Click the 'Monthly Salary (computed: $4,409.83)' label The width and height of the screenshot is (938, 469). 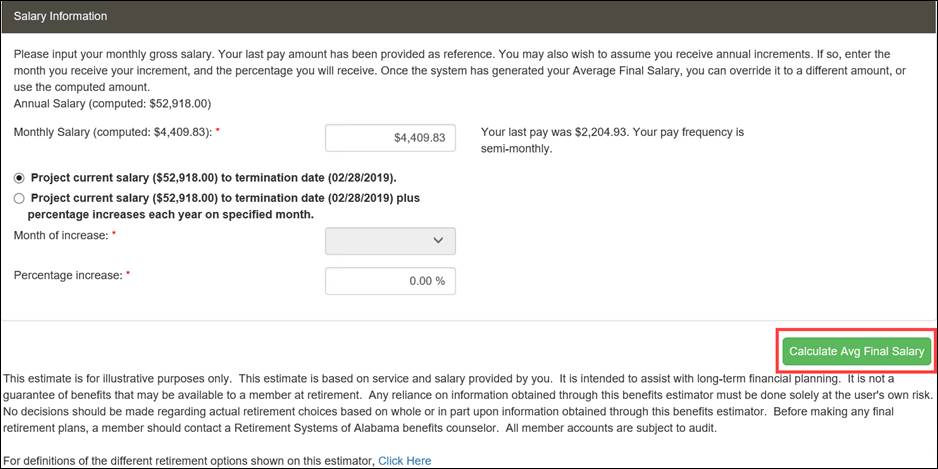tap(112, 132)
